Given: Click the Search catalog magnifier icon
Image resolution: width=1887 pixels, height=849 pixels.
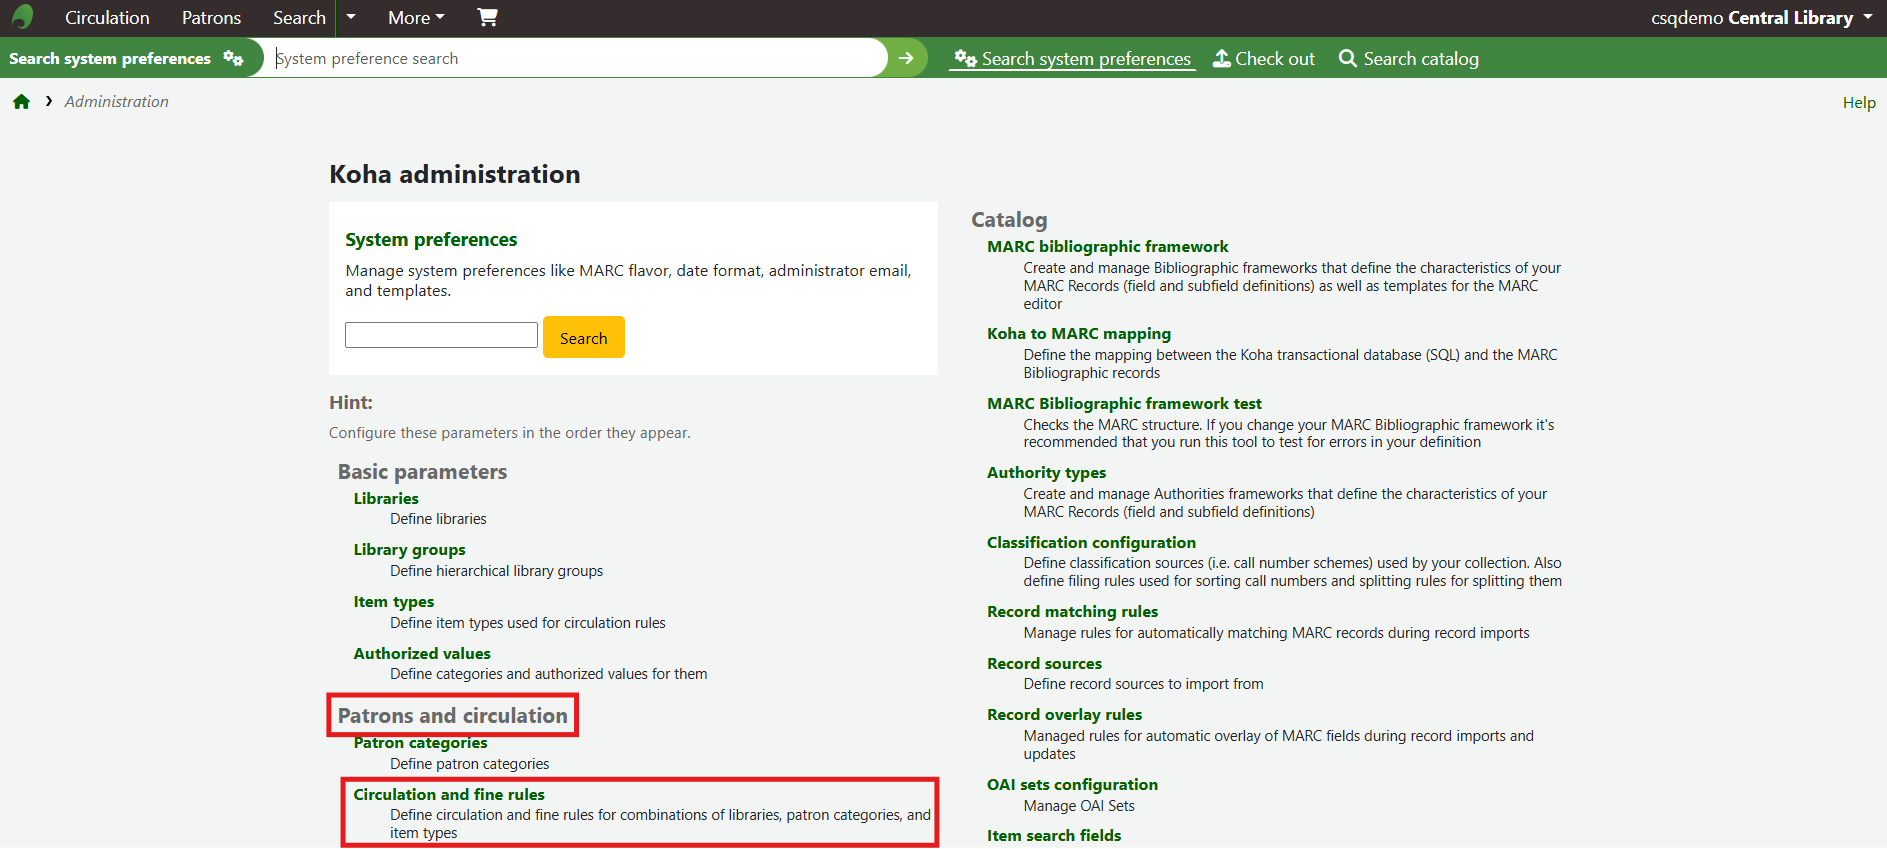Looking at the screenshot, I should coord(1347,58).
